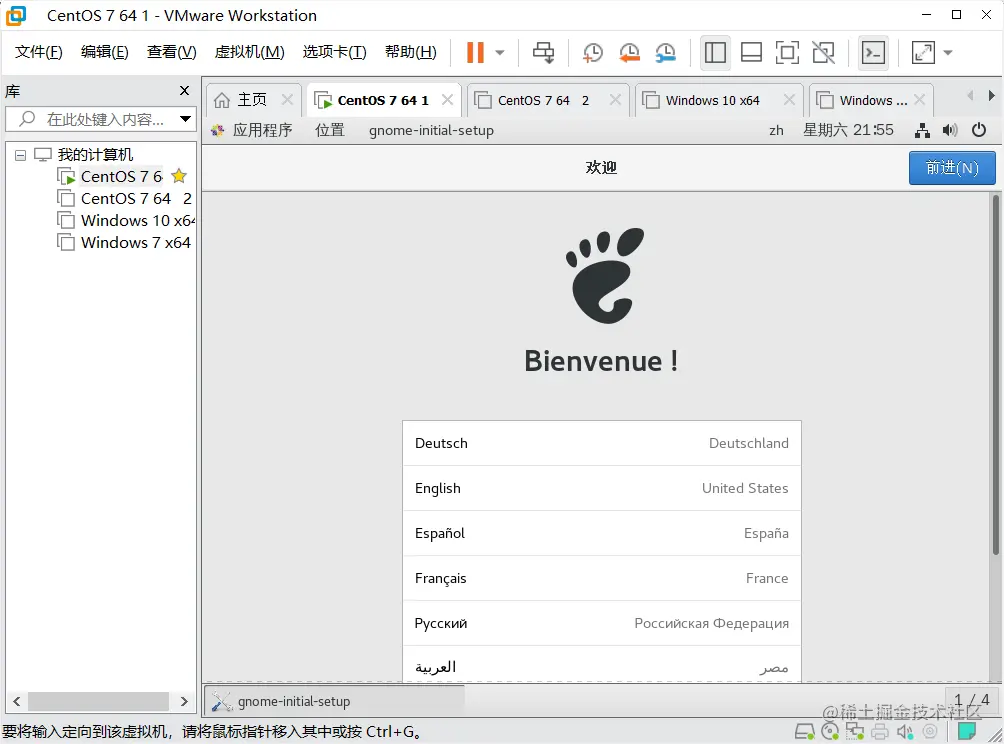
Task: Click the guest window vertical scrollbar
Action: coord(996,375)
